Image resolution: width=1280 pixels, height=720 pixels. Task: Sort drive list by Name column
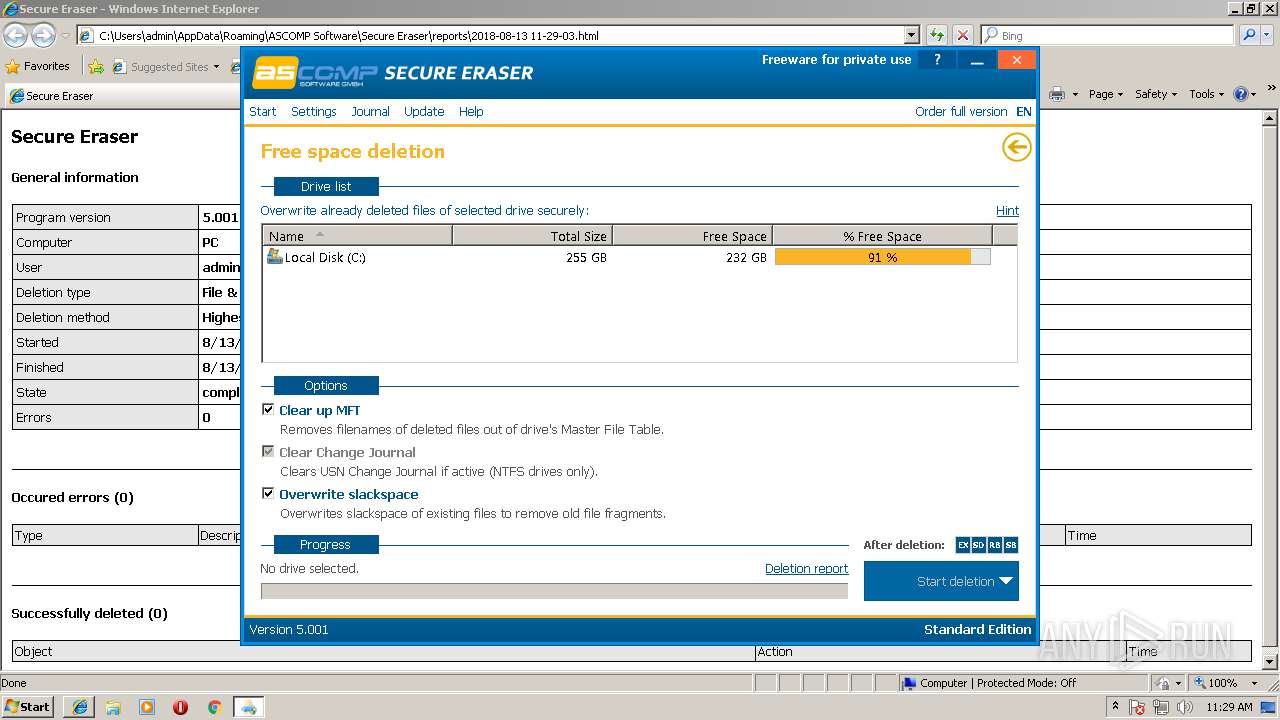click(x=357, y=236)
